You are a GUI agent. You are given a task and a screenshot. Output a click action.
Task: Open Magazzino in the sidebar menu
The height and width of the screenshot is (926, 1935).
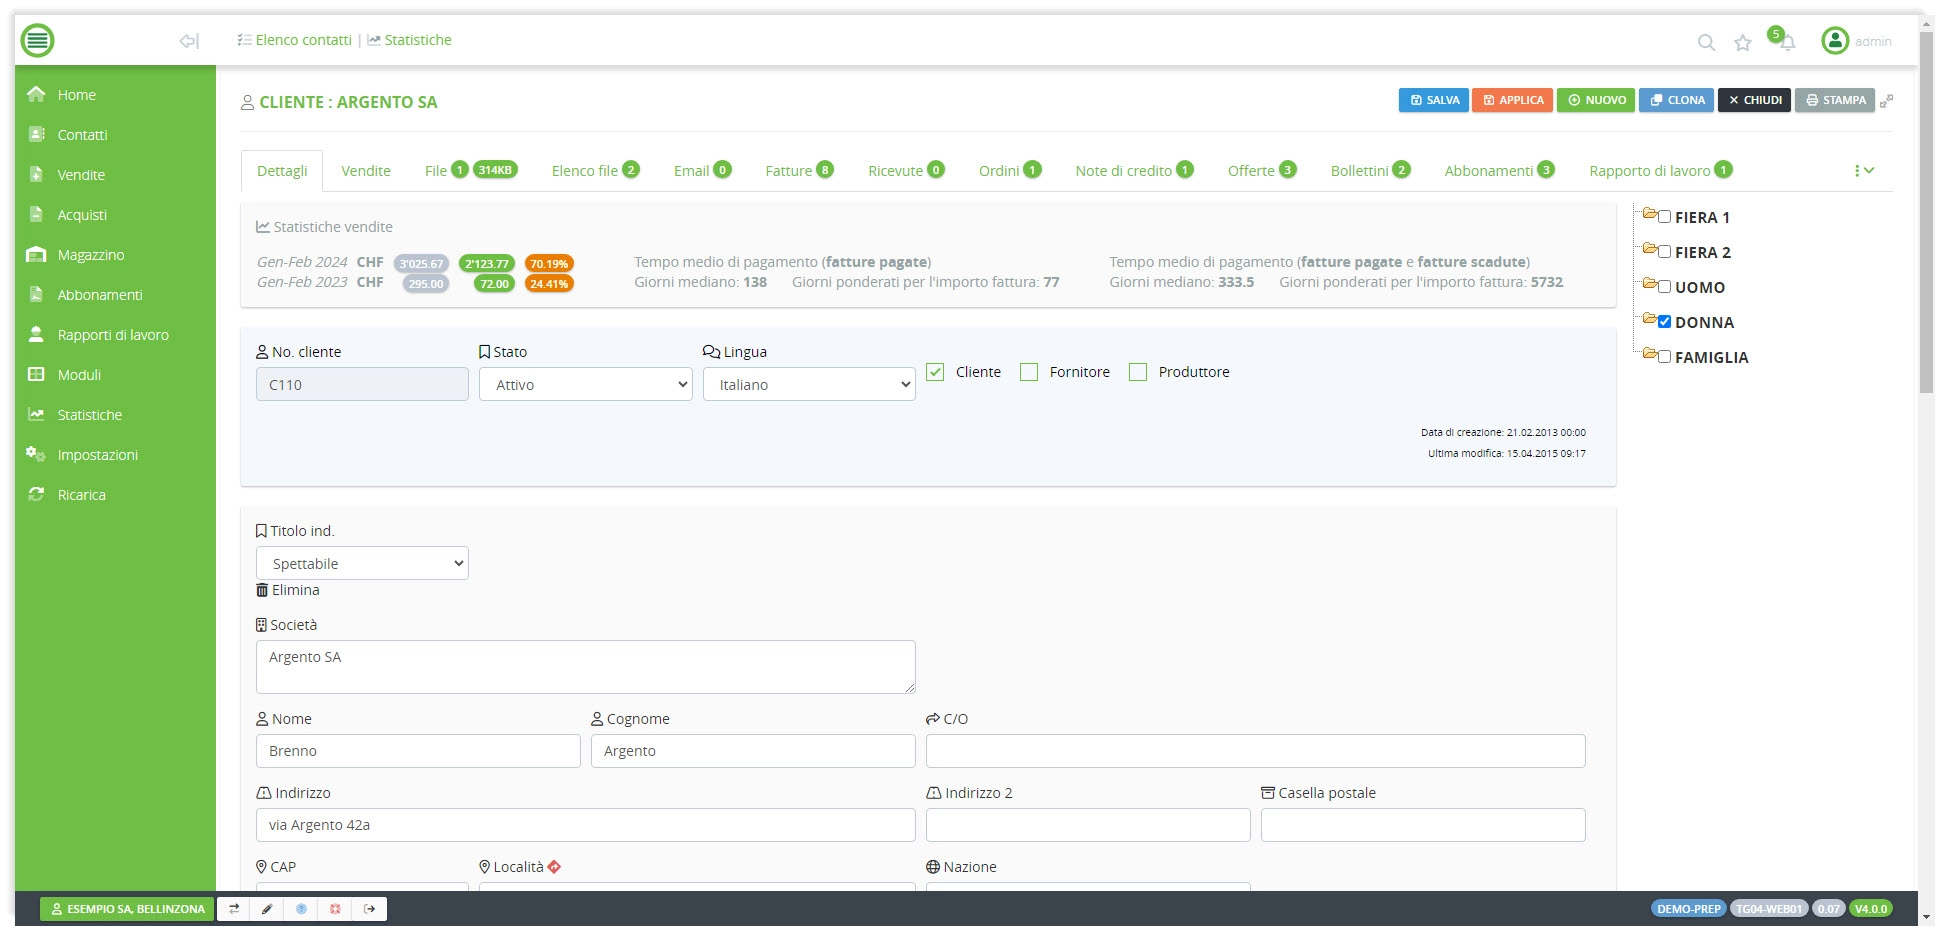click(x=91, y=255)
